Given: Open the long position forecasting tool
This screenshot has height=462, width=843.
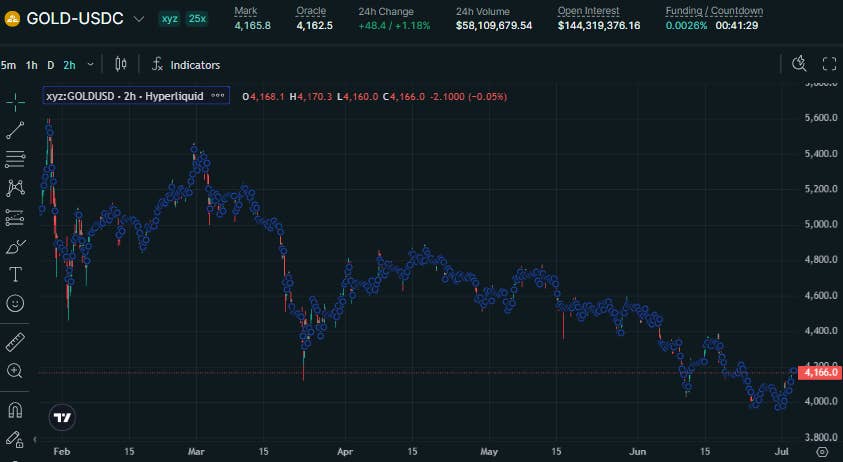Looking at the screenshot, I should coord(16,217).
